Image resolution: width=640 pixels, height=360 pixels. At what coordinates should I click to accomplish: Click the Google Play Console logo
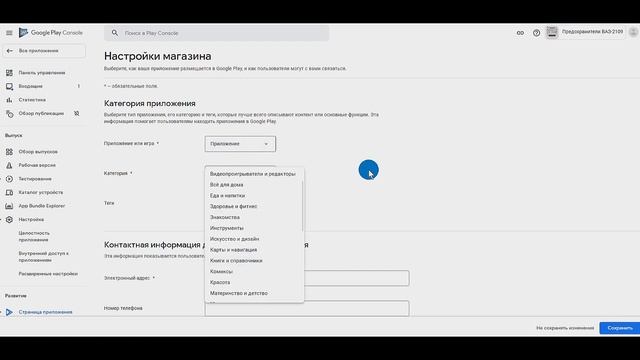click(51, 33)
